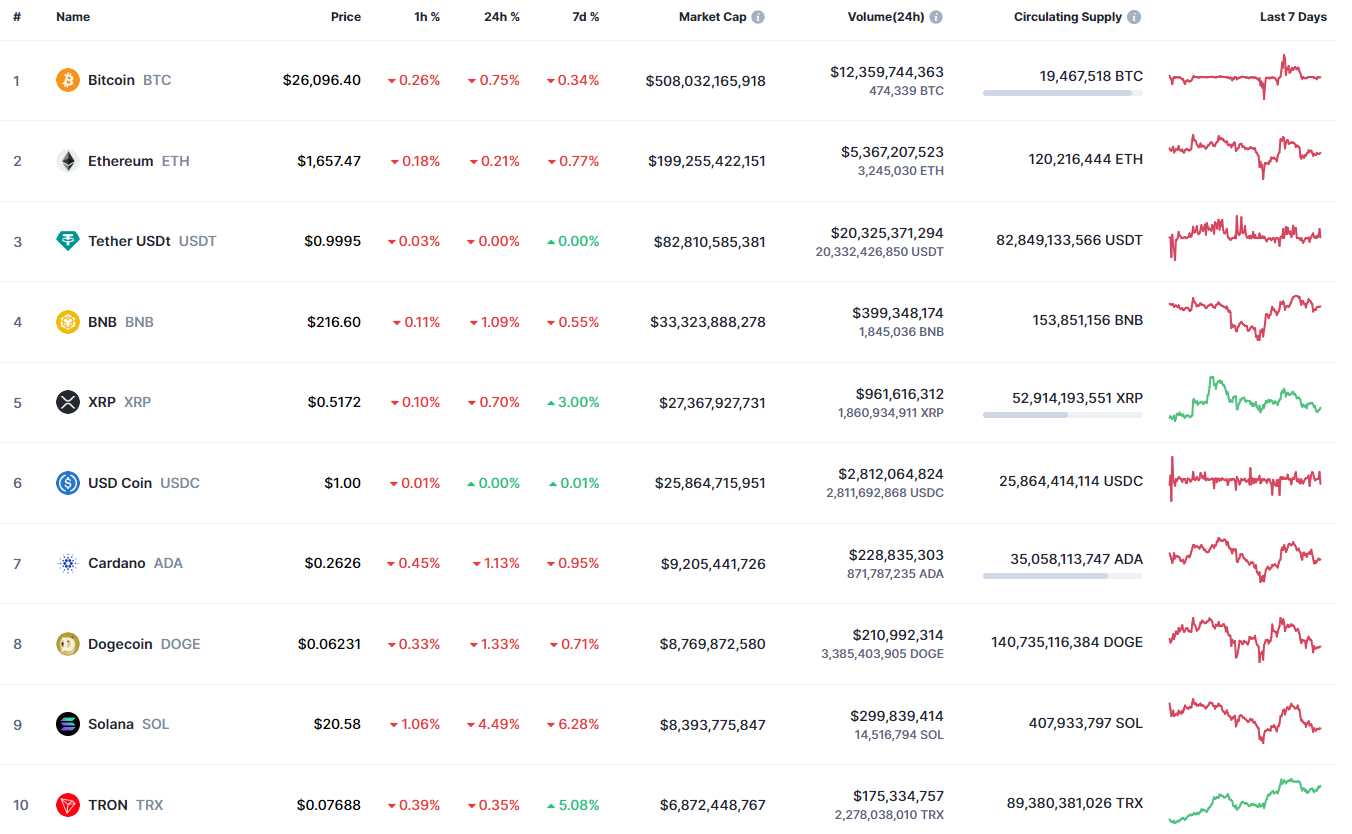1352x834 pixels.
Task: Click the Volume(24h) info tooltip icon
Action: 936,16
